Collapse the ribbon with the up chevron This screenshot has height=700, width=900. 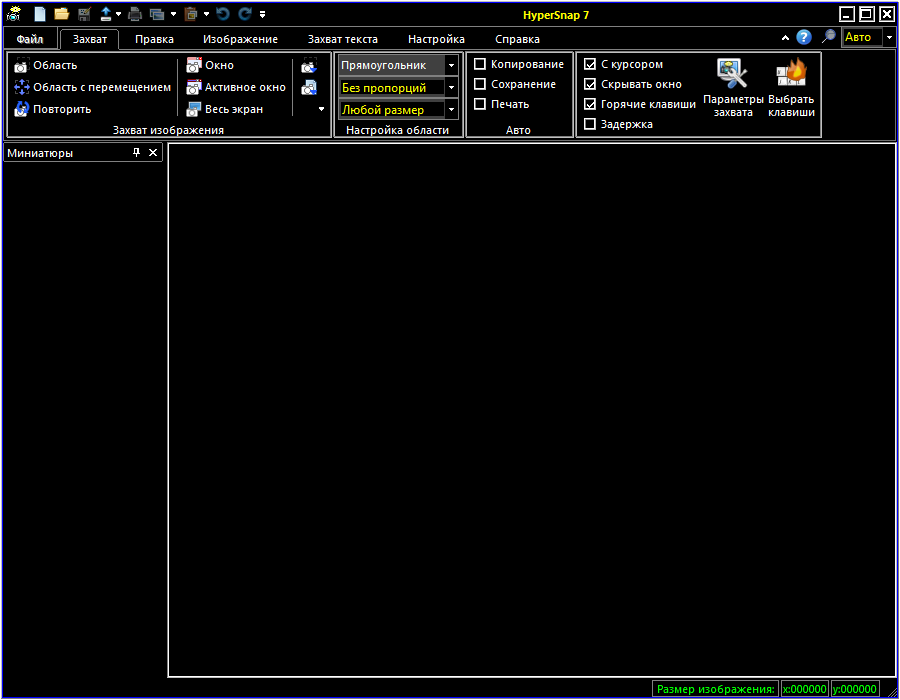coord(785,38)
